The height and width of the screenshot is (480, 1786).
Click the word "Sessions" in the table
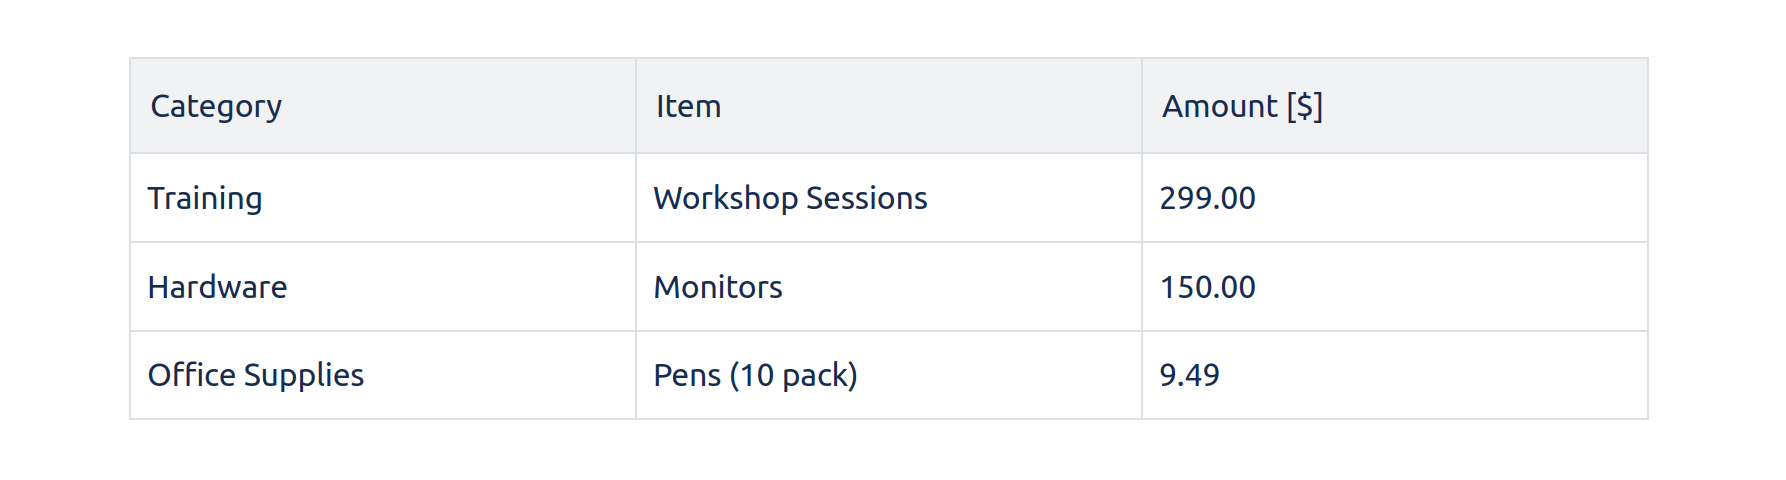[866, 198]
